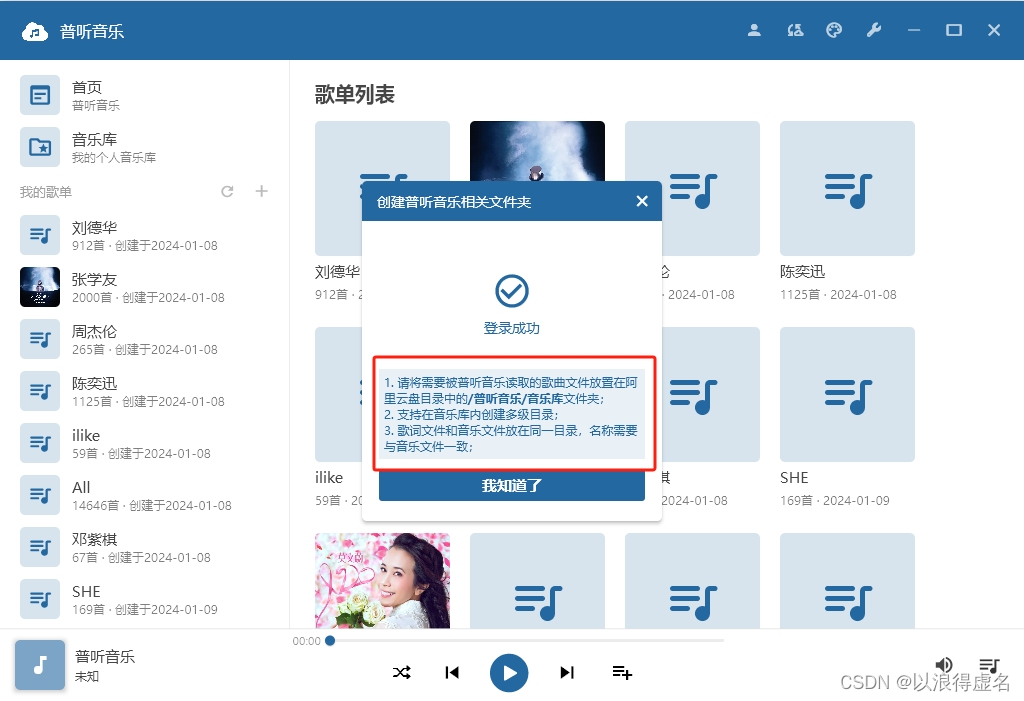Open the 刘德华 playlist card in grid
1024x701 pixels.
(338, 188)
